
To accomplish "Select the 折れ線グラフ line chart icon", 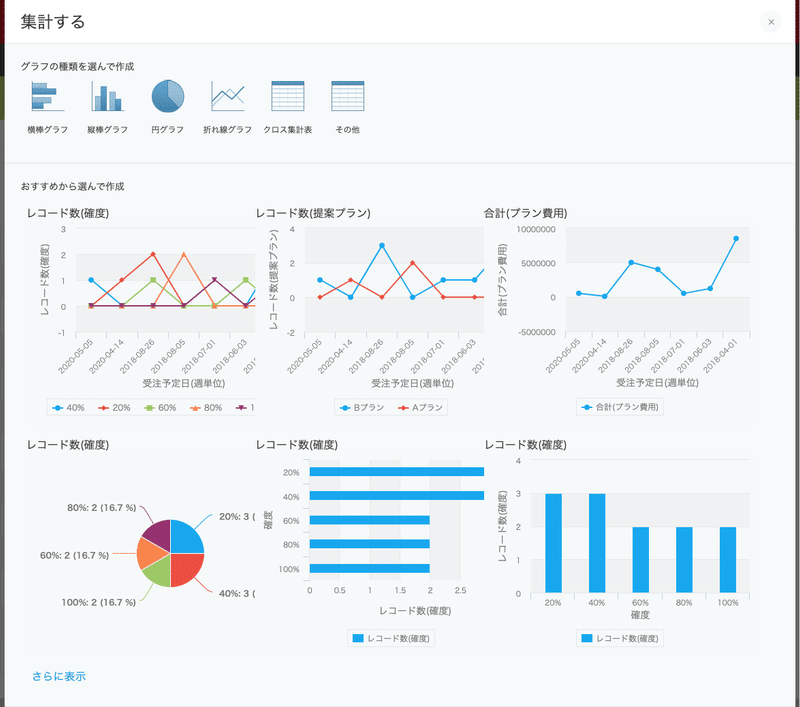I will click(228, 96).
